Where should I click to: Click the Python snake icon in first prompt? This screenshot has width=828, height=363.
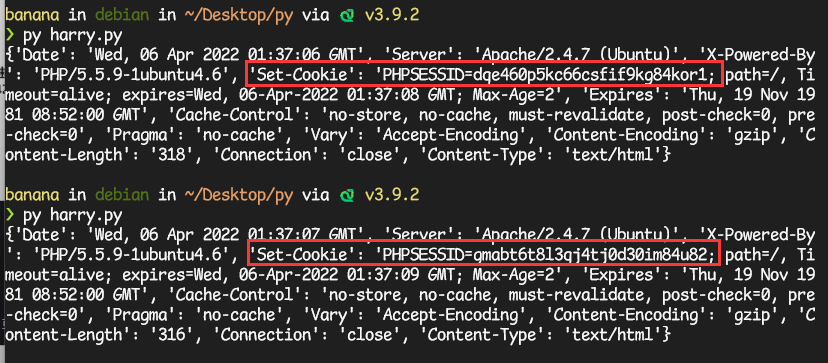pyautogui.click(x=347, y=15)
